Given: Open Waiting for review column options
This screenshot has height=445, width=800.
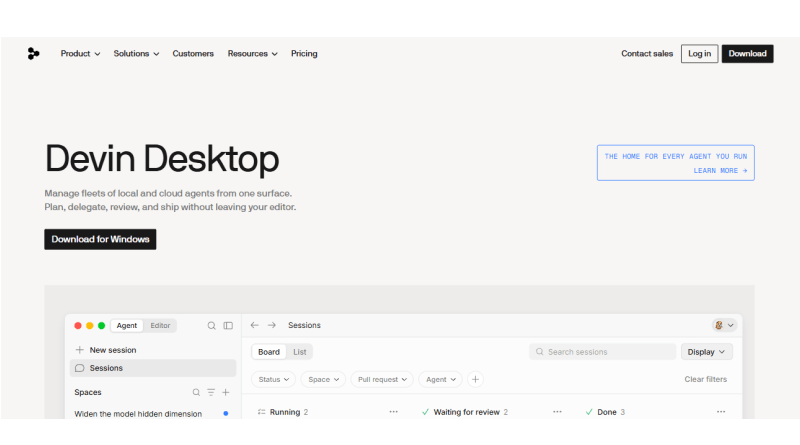Looking at the screenshot, I should click(557, 412).
